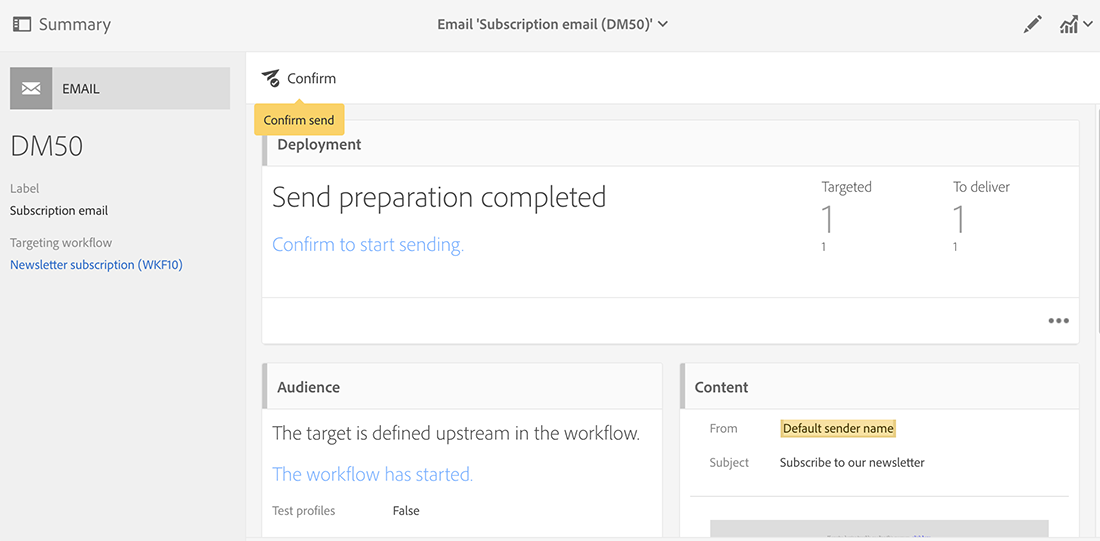Open Newsletter subscription (WKF10) workflow link

(x=96, y=265)
